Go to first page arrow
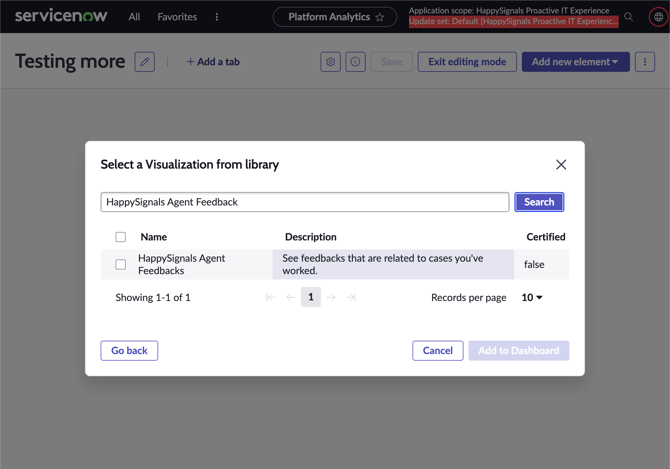The width and height of the screenshot is (670, 469). pos(270,297)
